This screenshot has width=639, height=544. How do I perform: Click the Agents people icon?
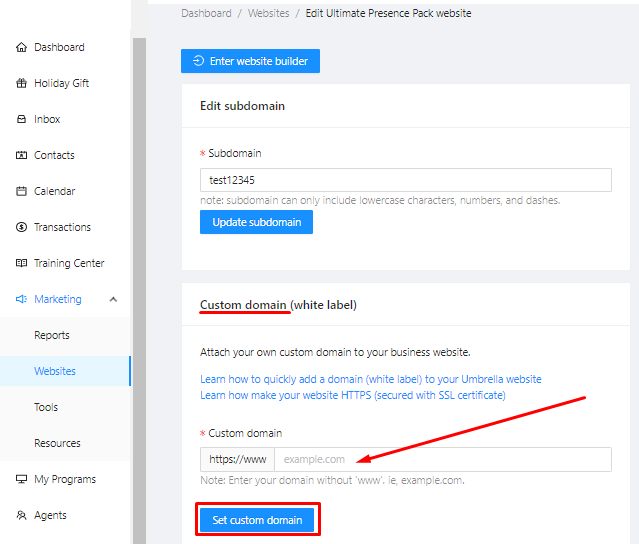(x=21, y=515)
